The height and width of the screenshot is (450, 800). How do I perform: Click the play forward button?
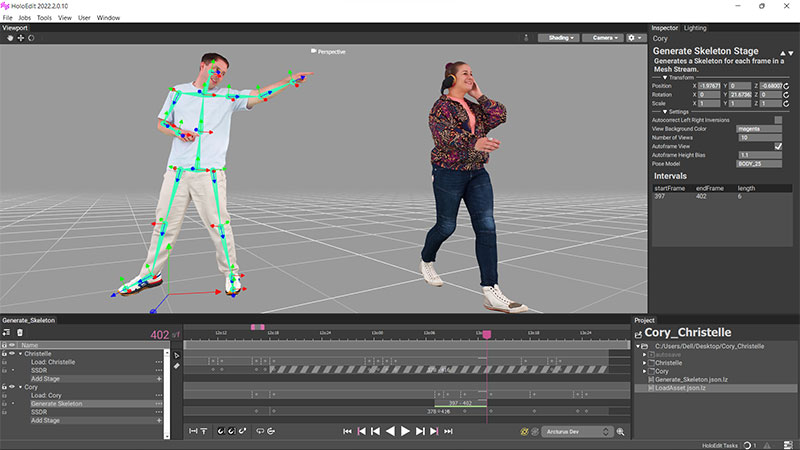[x=405, y=431]
